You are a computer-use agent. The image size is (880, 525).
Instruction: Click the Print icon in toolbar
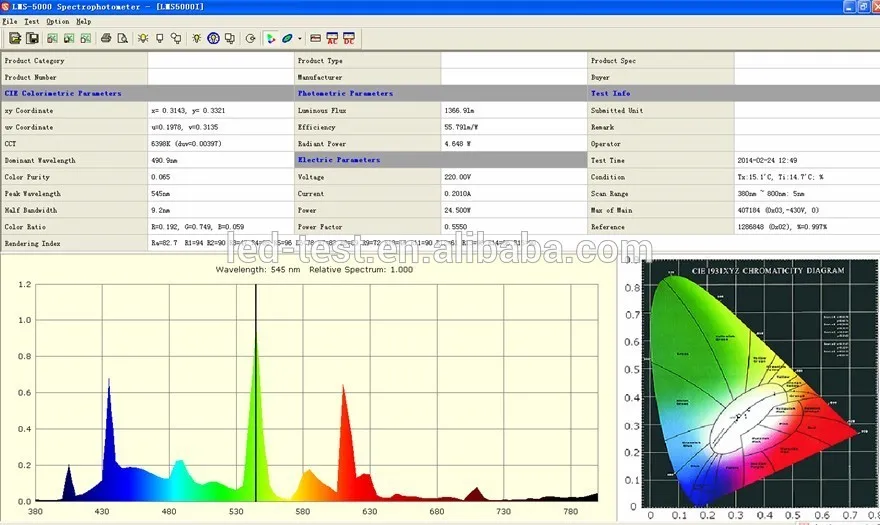coord(106,39)
